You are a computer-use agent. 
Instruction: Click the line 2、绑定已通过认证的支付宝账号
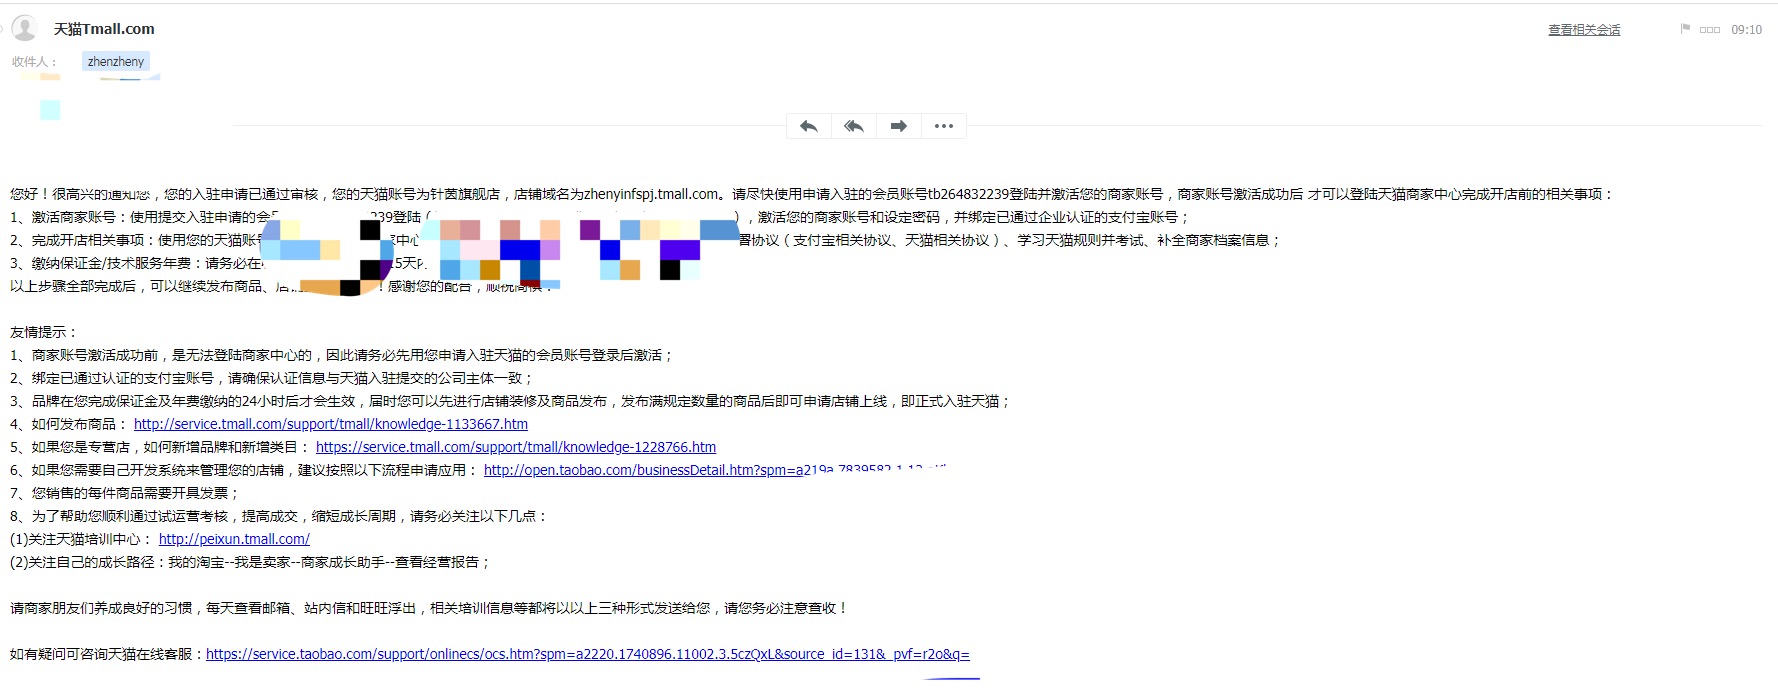coord(272,378)
